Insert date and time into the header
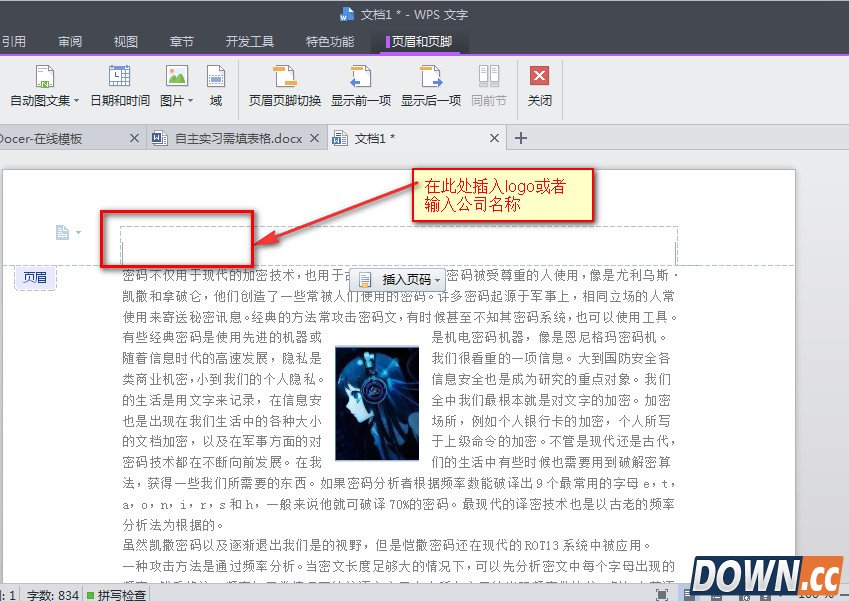Viewport: 849px width, 601px height. (120, 88)
